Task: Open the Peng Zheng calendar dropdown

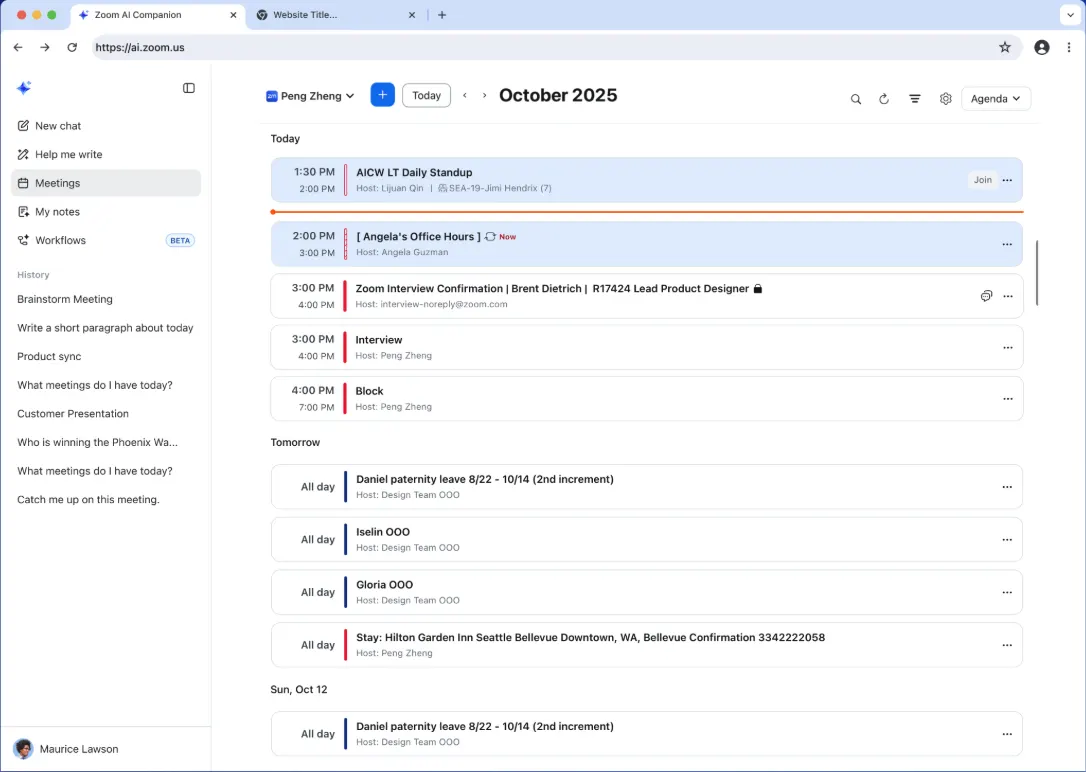Action: 310,94
